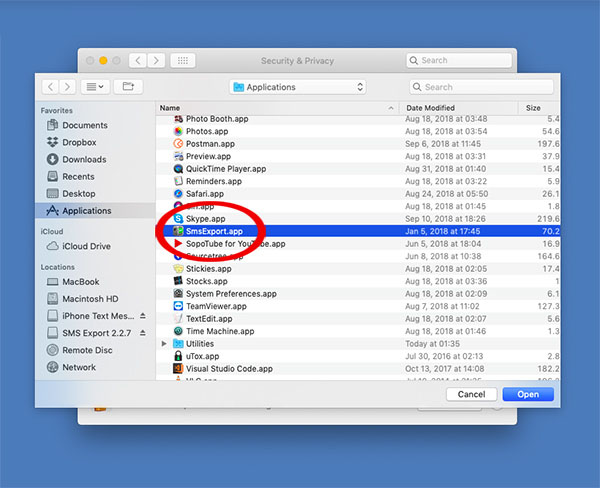The height and width of the screenshot is (488, 600).
Task: Click the Preview.app icon
Action: point(178,156)
